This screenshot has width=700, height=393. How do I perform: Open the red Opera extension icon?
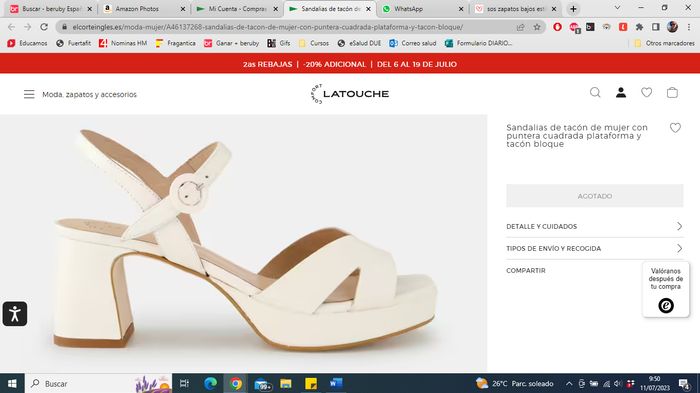coord(557,27)
